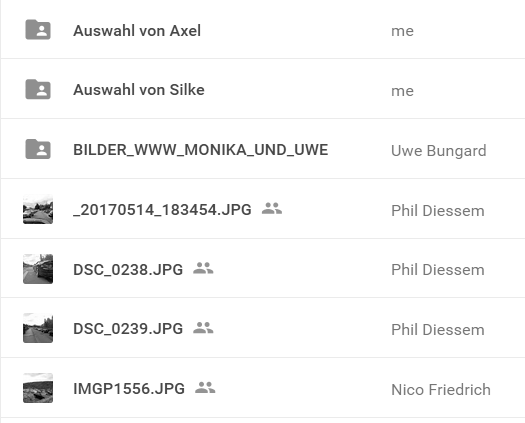Open thumbnail of IMGP1556.JPG
525x423 pixels.
[x=38, y=388]
